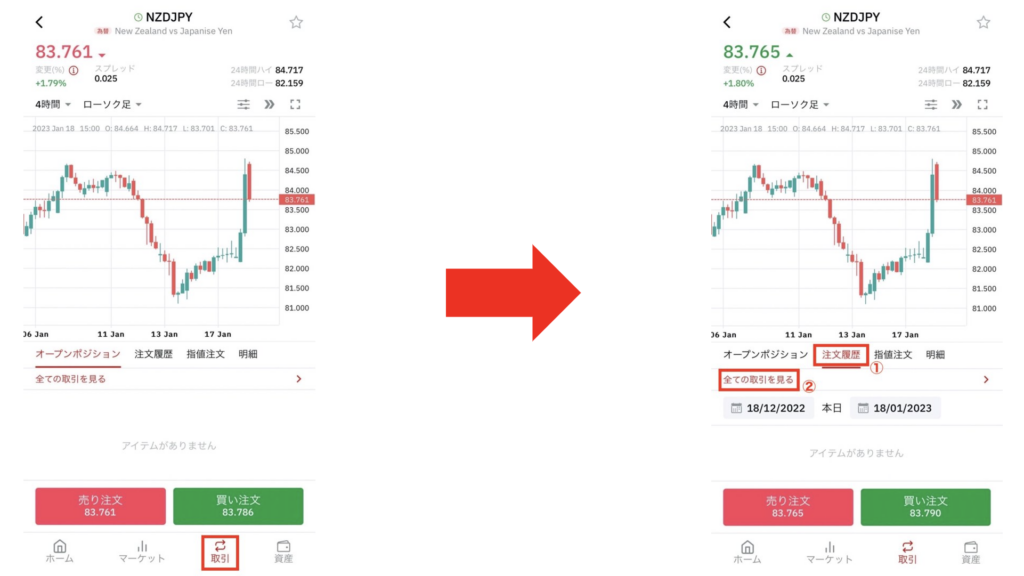Viewport: 1024px width, 576px height.
Task: Open 資産 wallet in the right bottom bar
Action: click(x=971, y=552)
